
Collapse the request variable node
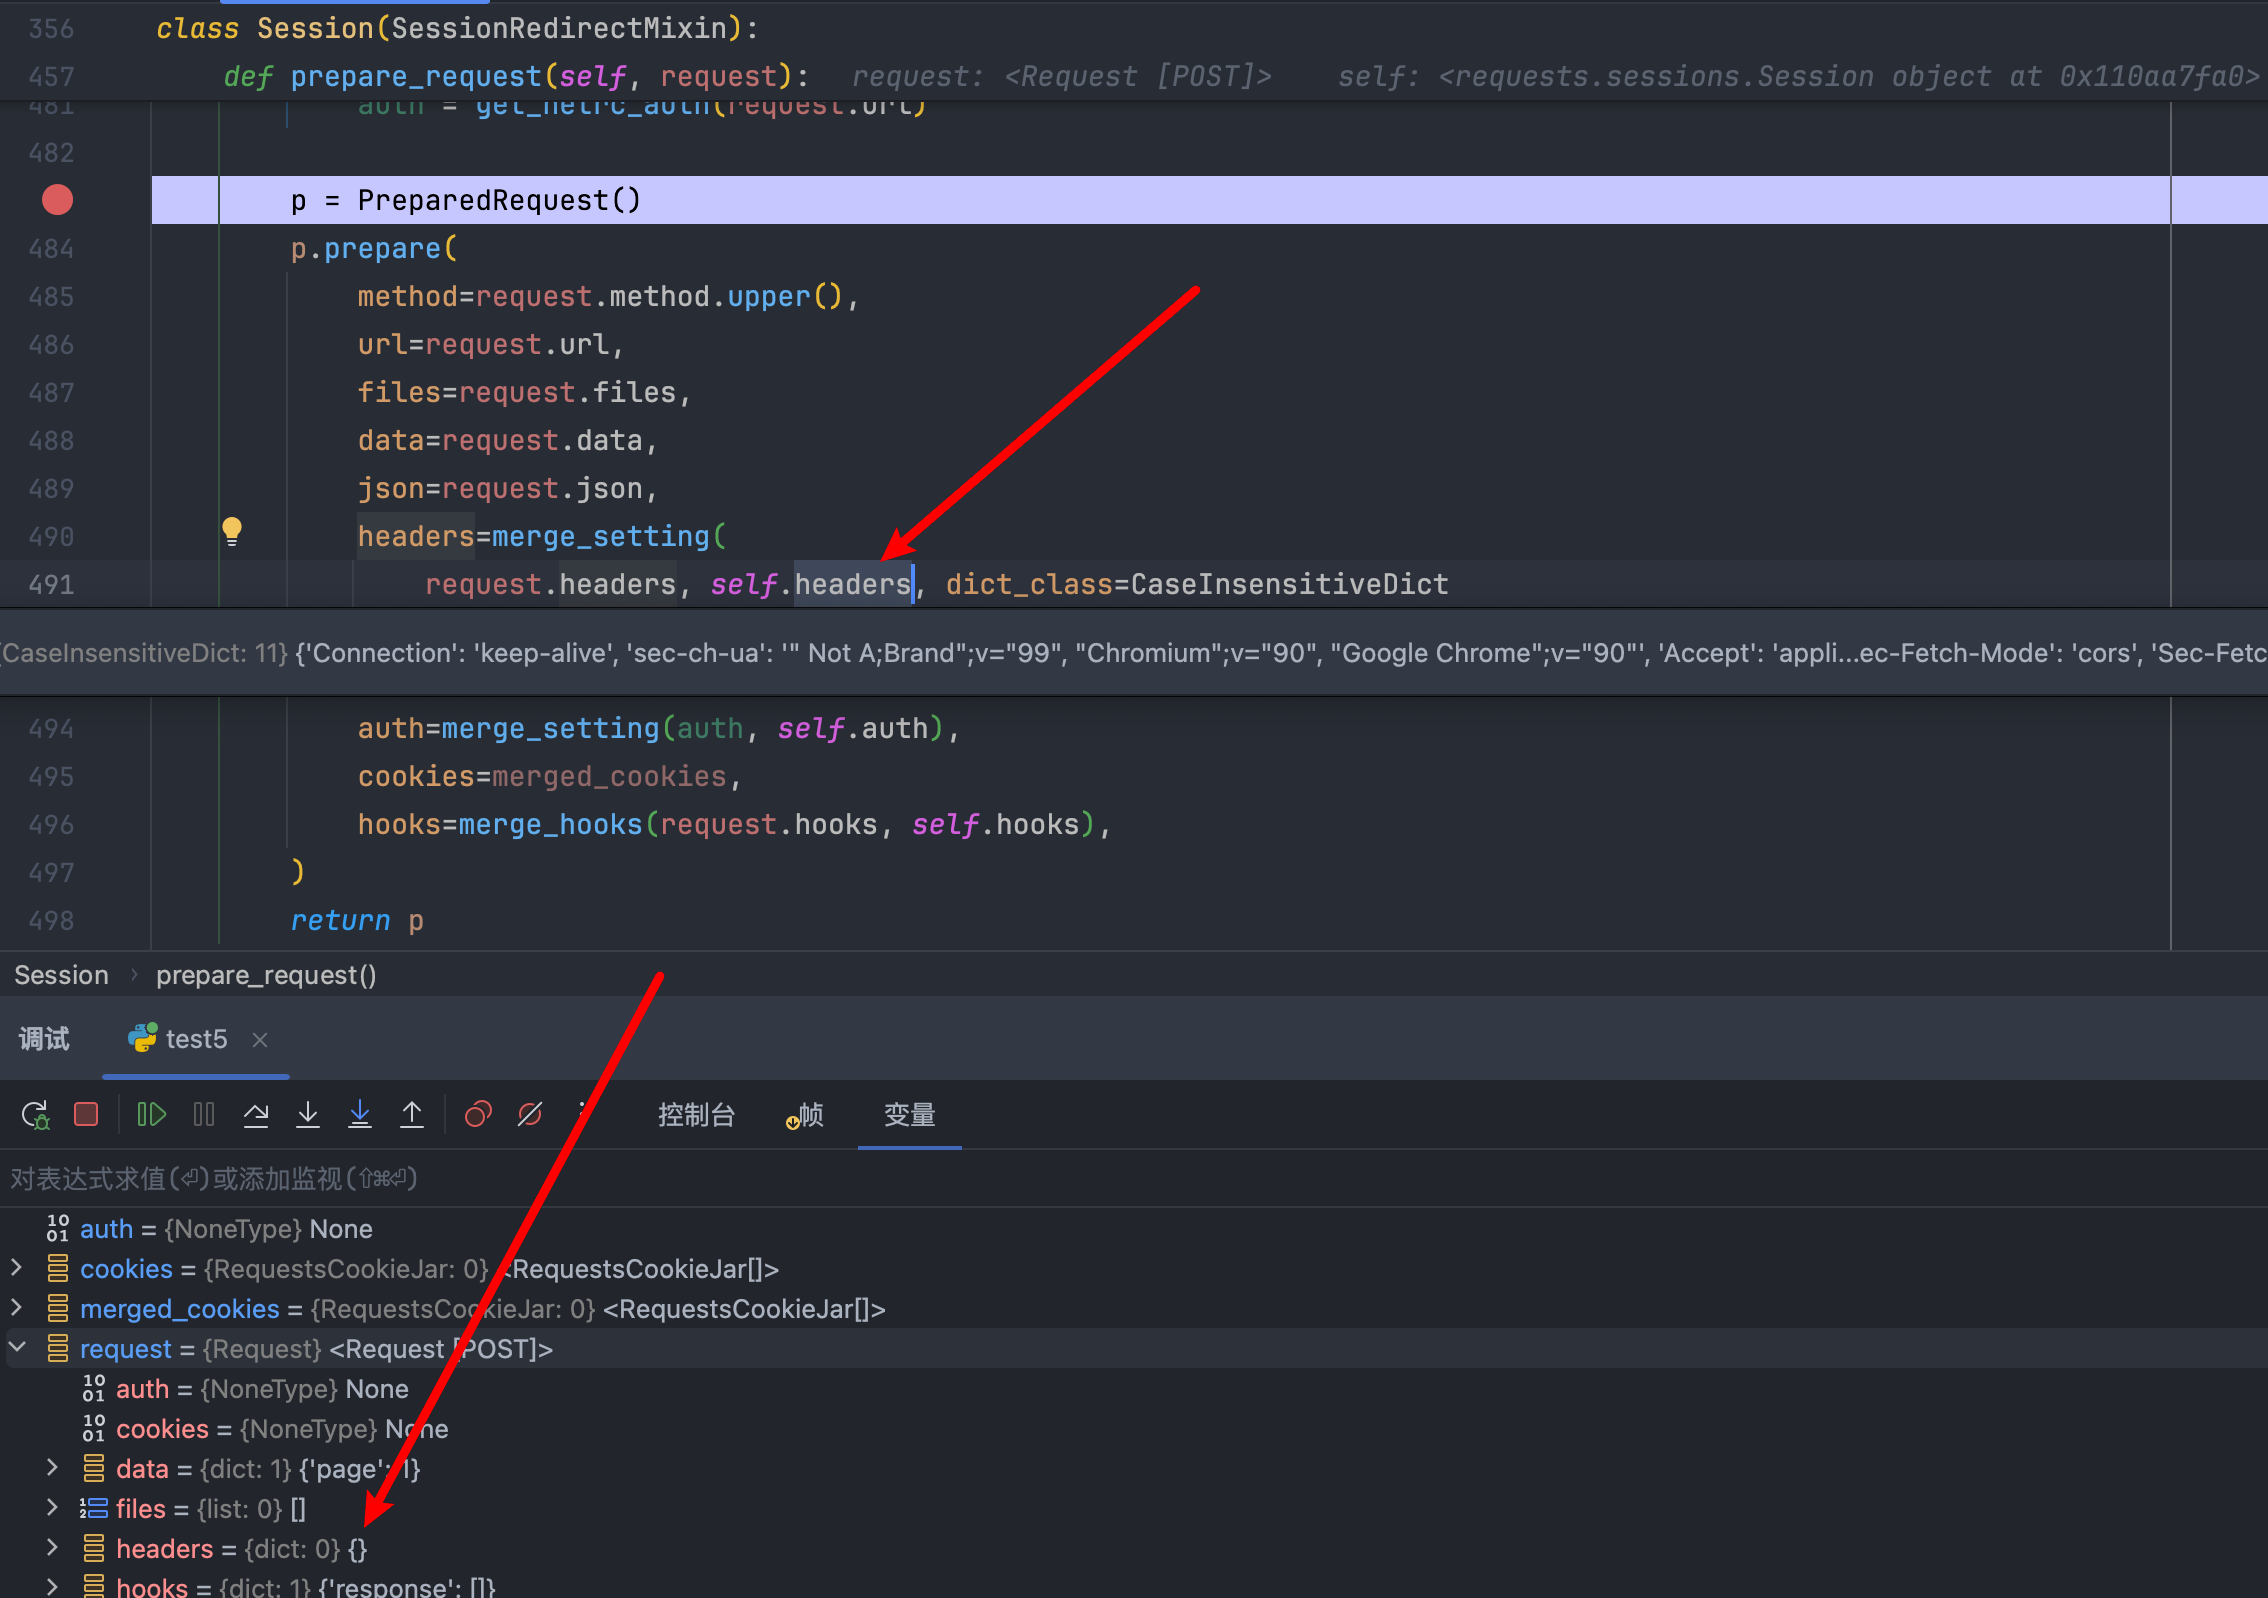click(x=17, y=1348)
